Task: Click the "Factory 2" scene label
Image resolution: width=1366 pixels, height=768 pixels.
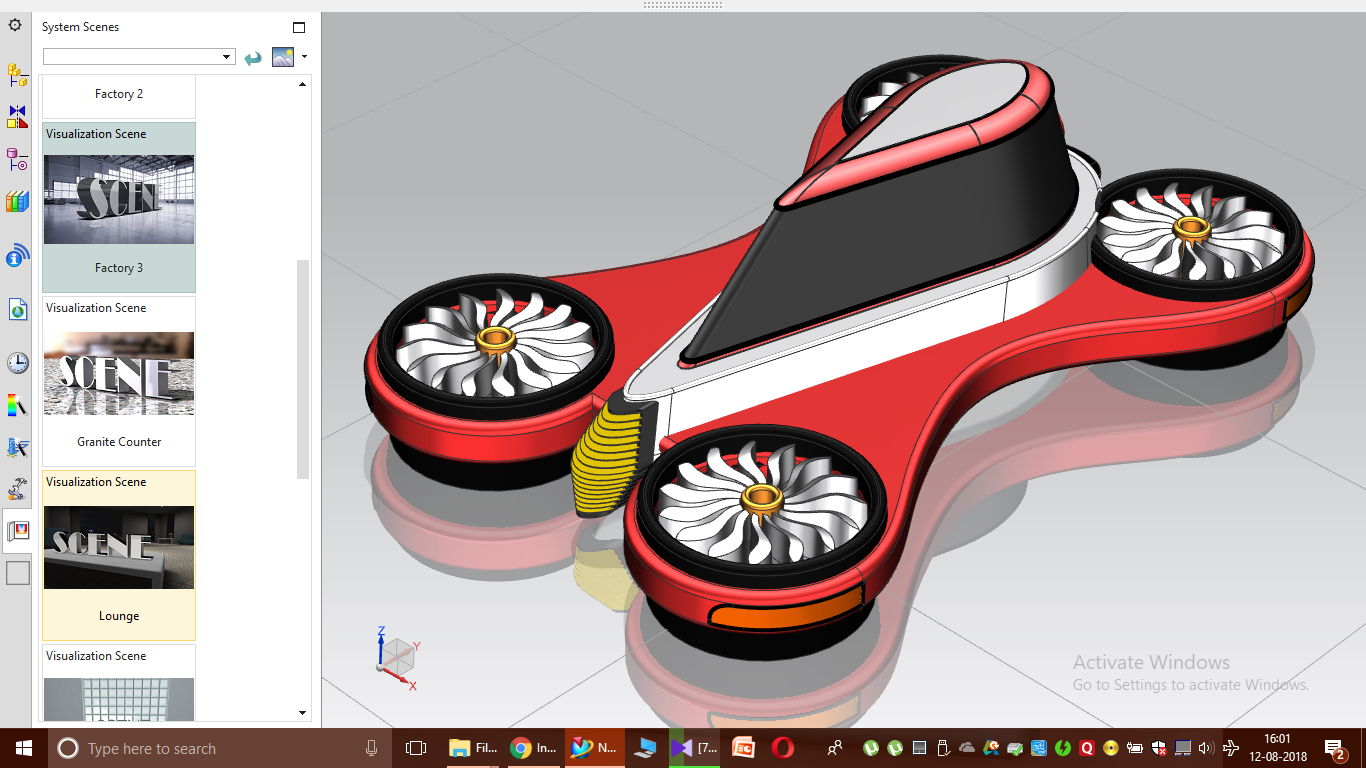Action: click(119, 94)
